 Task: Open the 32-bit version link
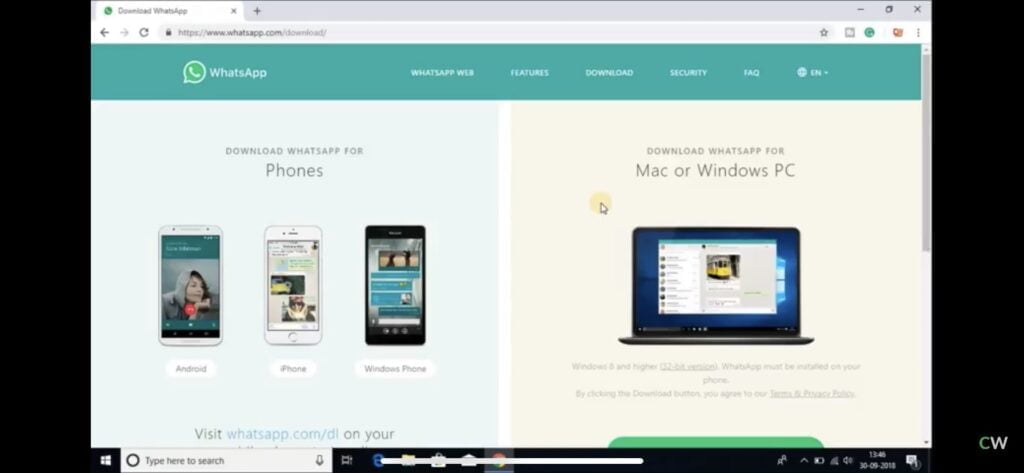coord(688,367)
